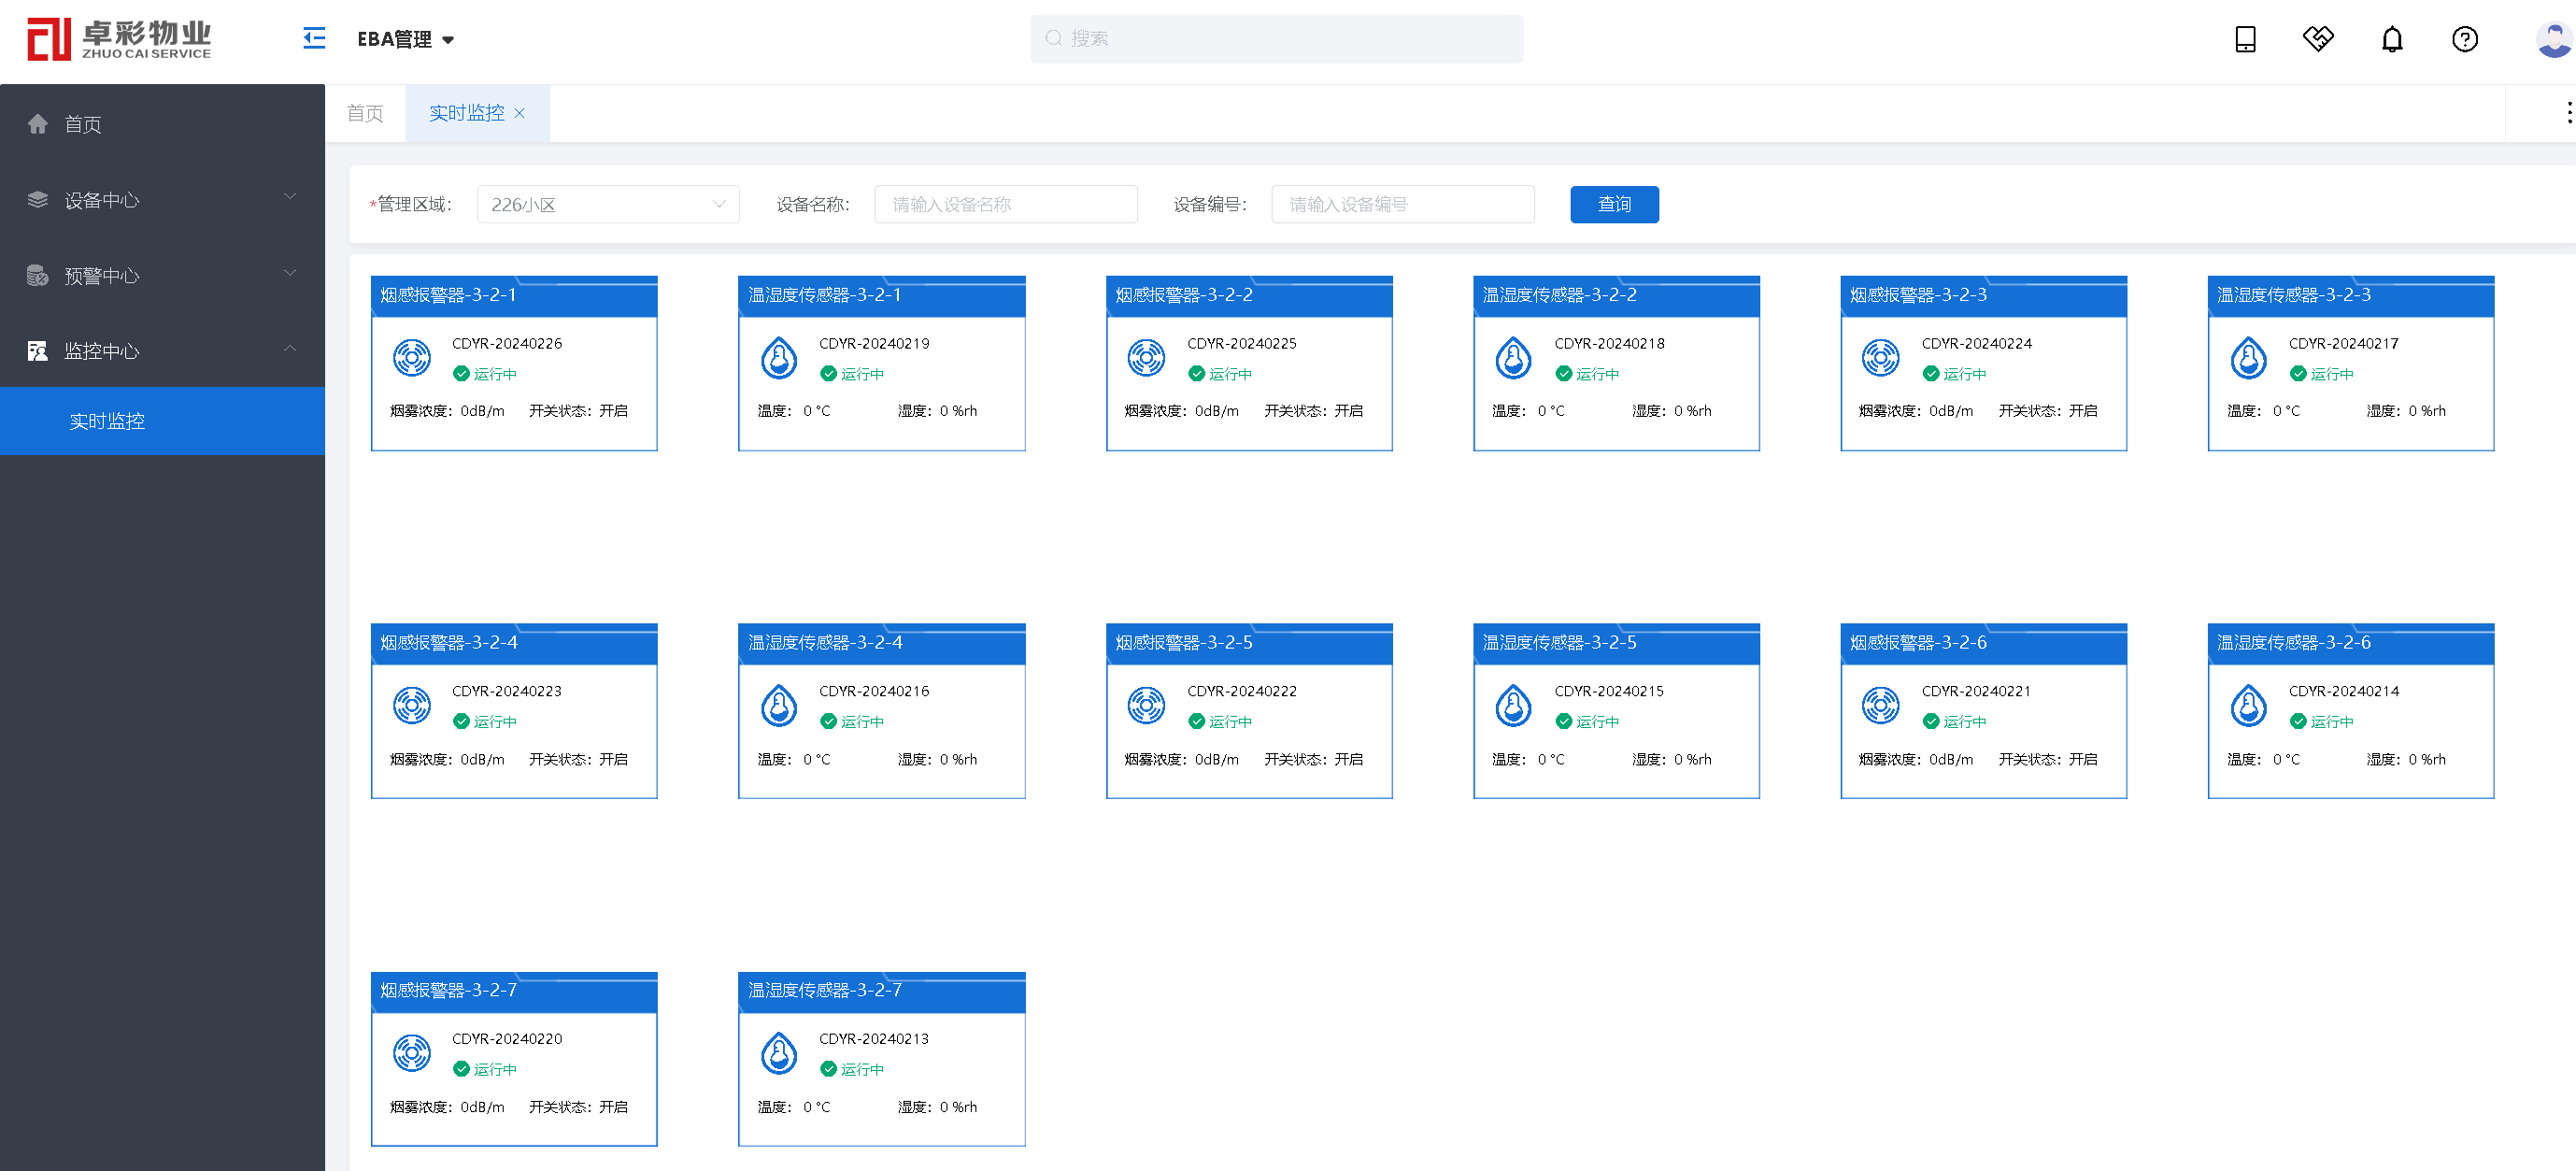2576x1171 pixels.
Task: Click device code CDYR-20240224
Action: pyautogui.click(x=1976, y=343)
